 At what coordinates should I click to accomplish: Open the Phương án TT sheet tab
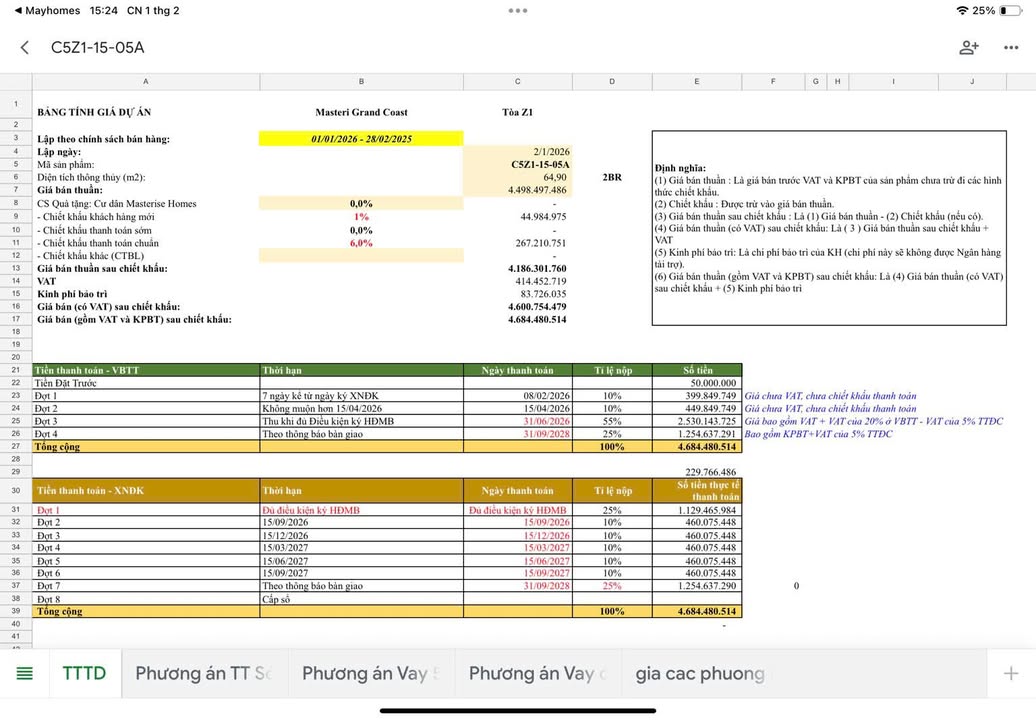point(204,673)
